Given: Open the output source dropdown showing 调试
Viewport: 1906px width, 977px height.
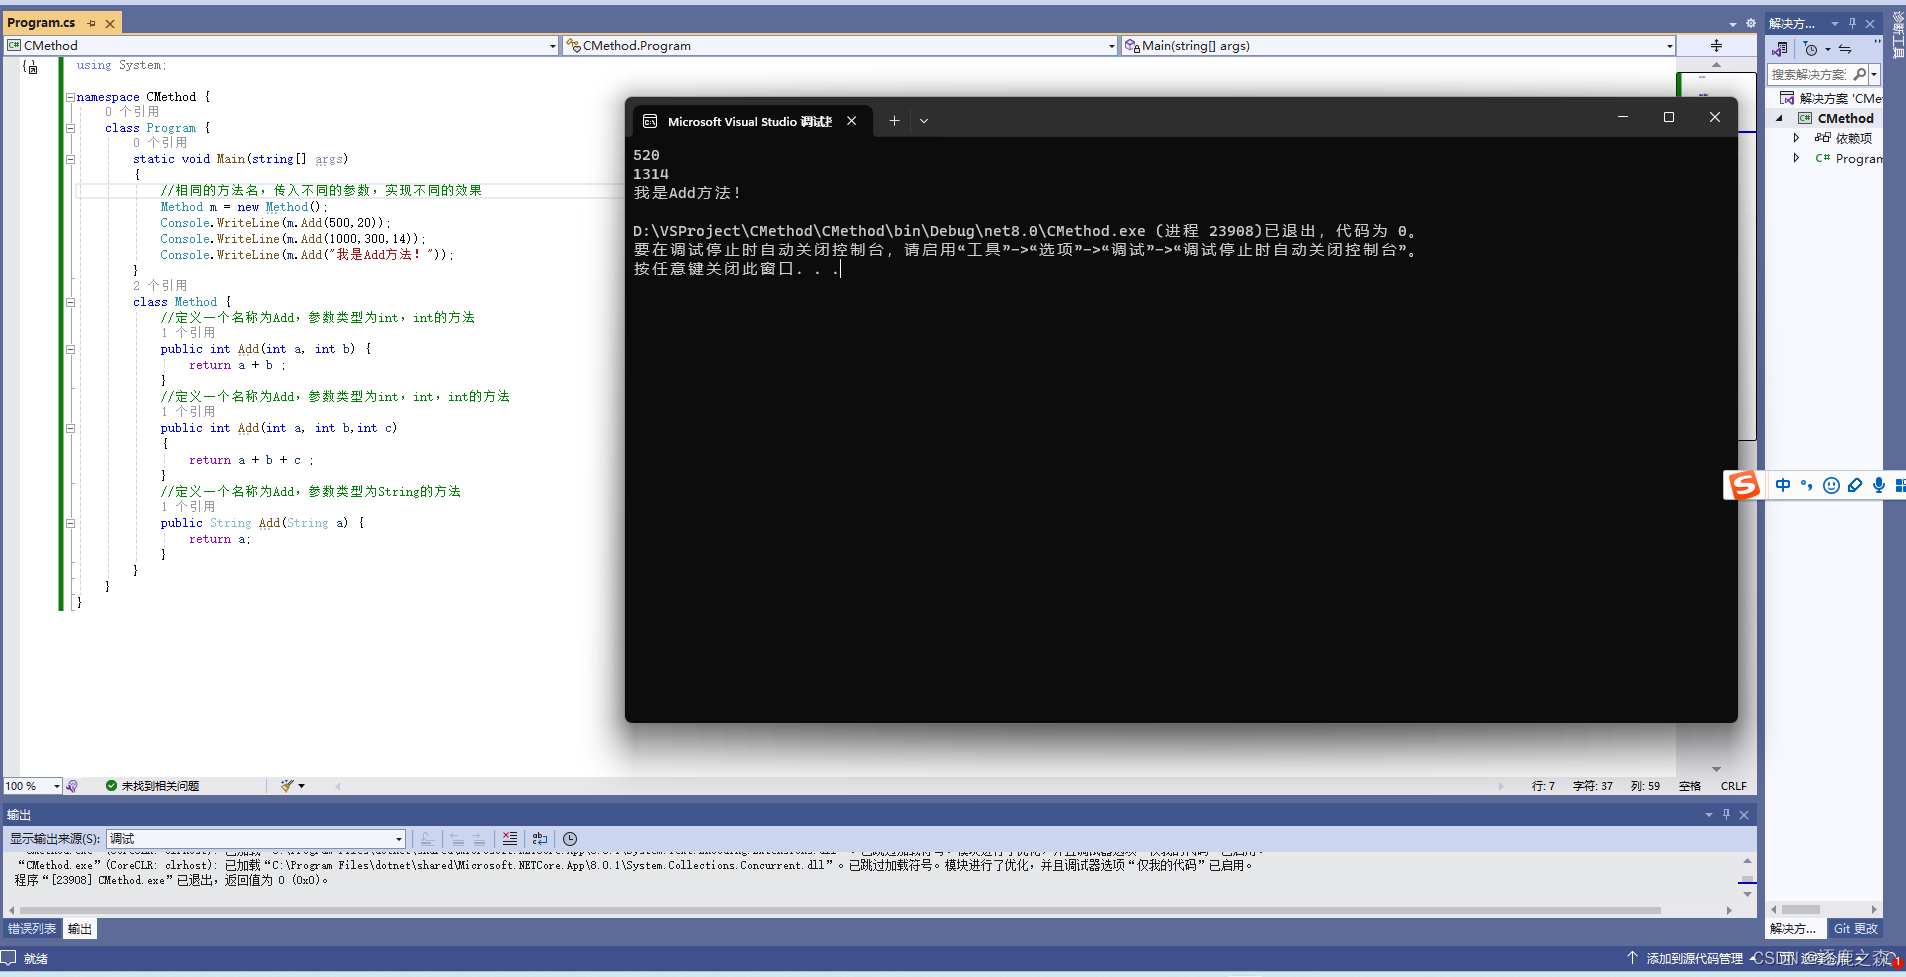Looking at the screenshot, I should (x=256, y=839).
